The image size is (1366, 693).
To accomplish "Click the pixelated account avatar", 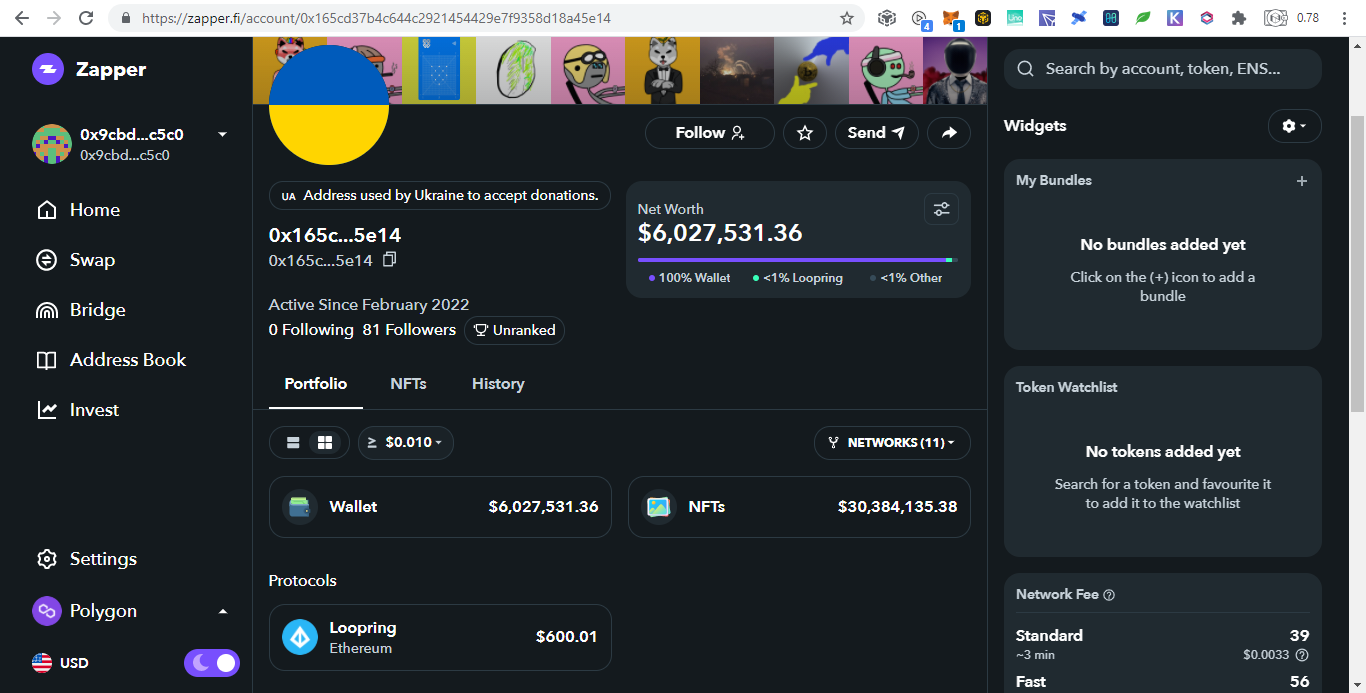I will (52, 144).
